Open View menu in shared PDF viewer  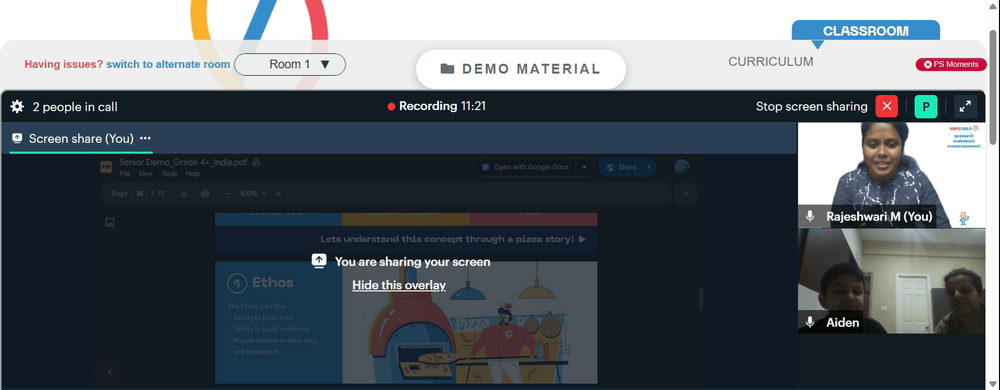(145, 174)
